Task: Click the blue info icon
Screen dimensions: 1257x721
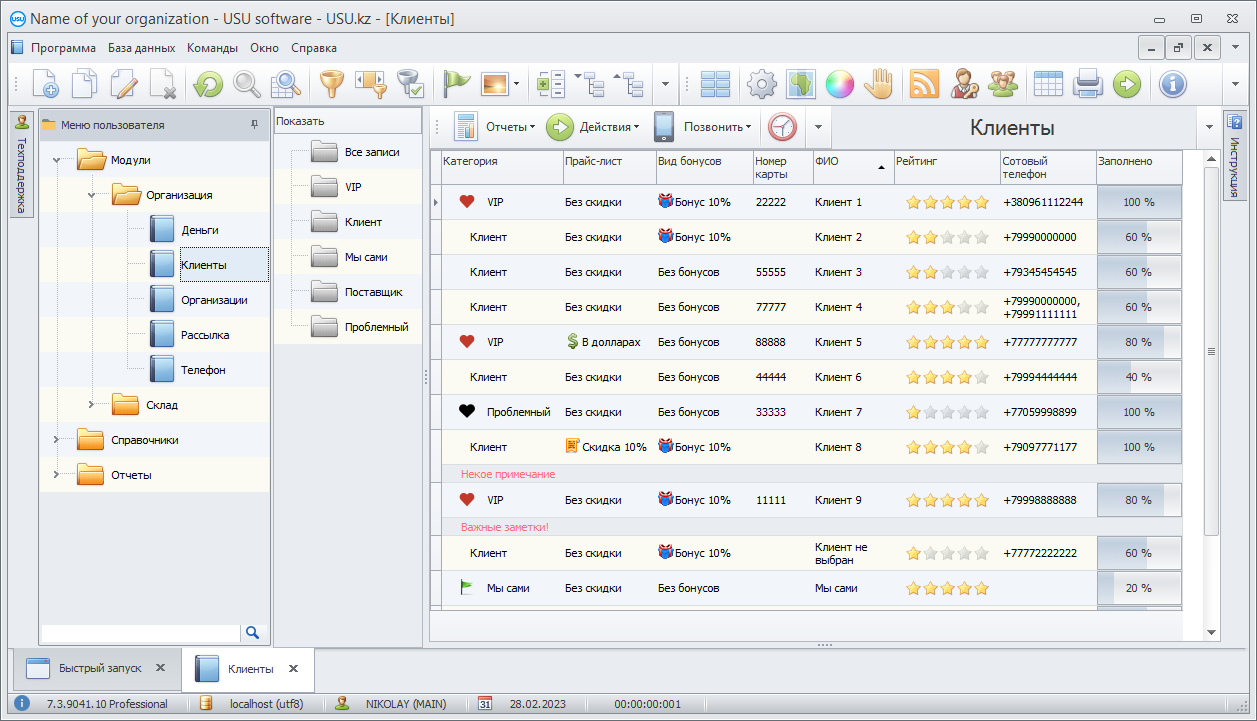Action: [x=1172, y=84]
